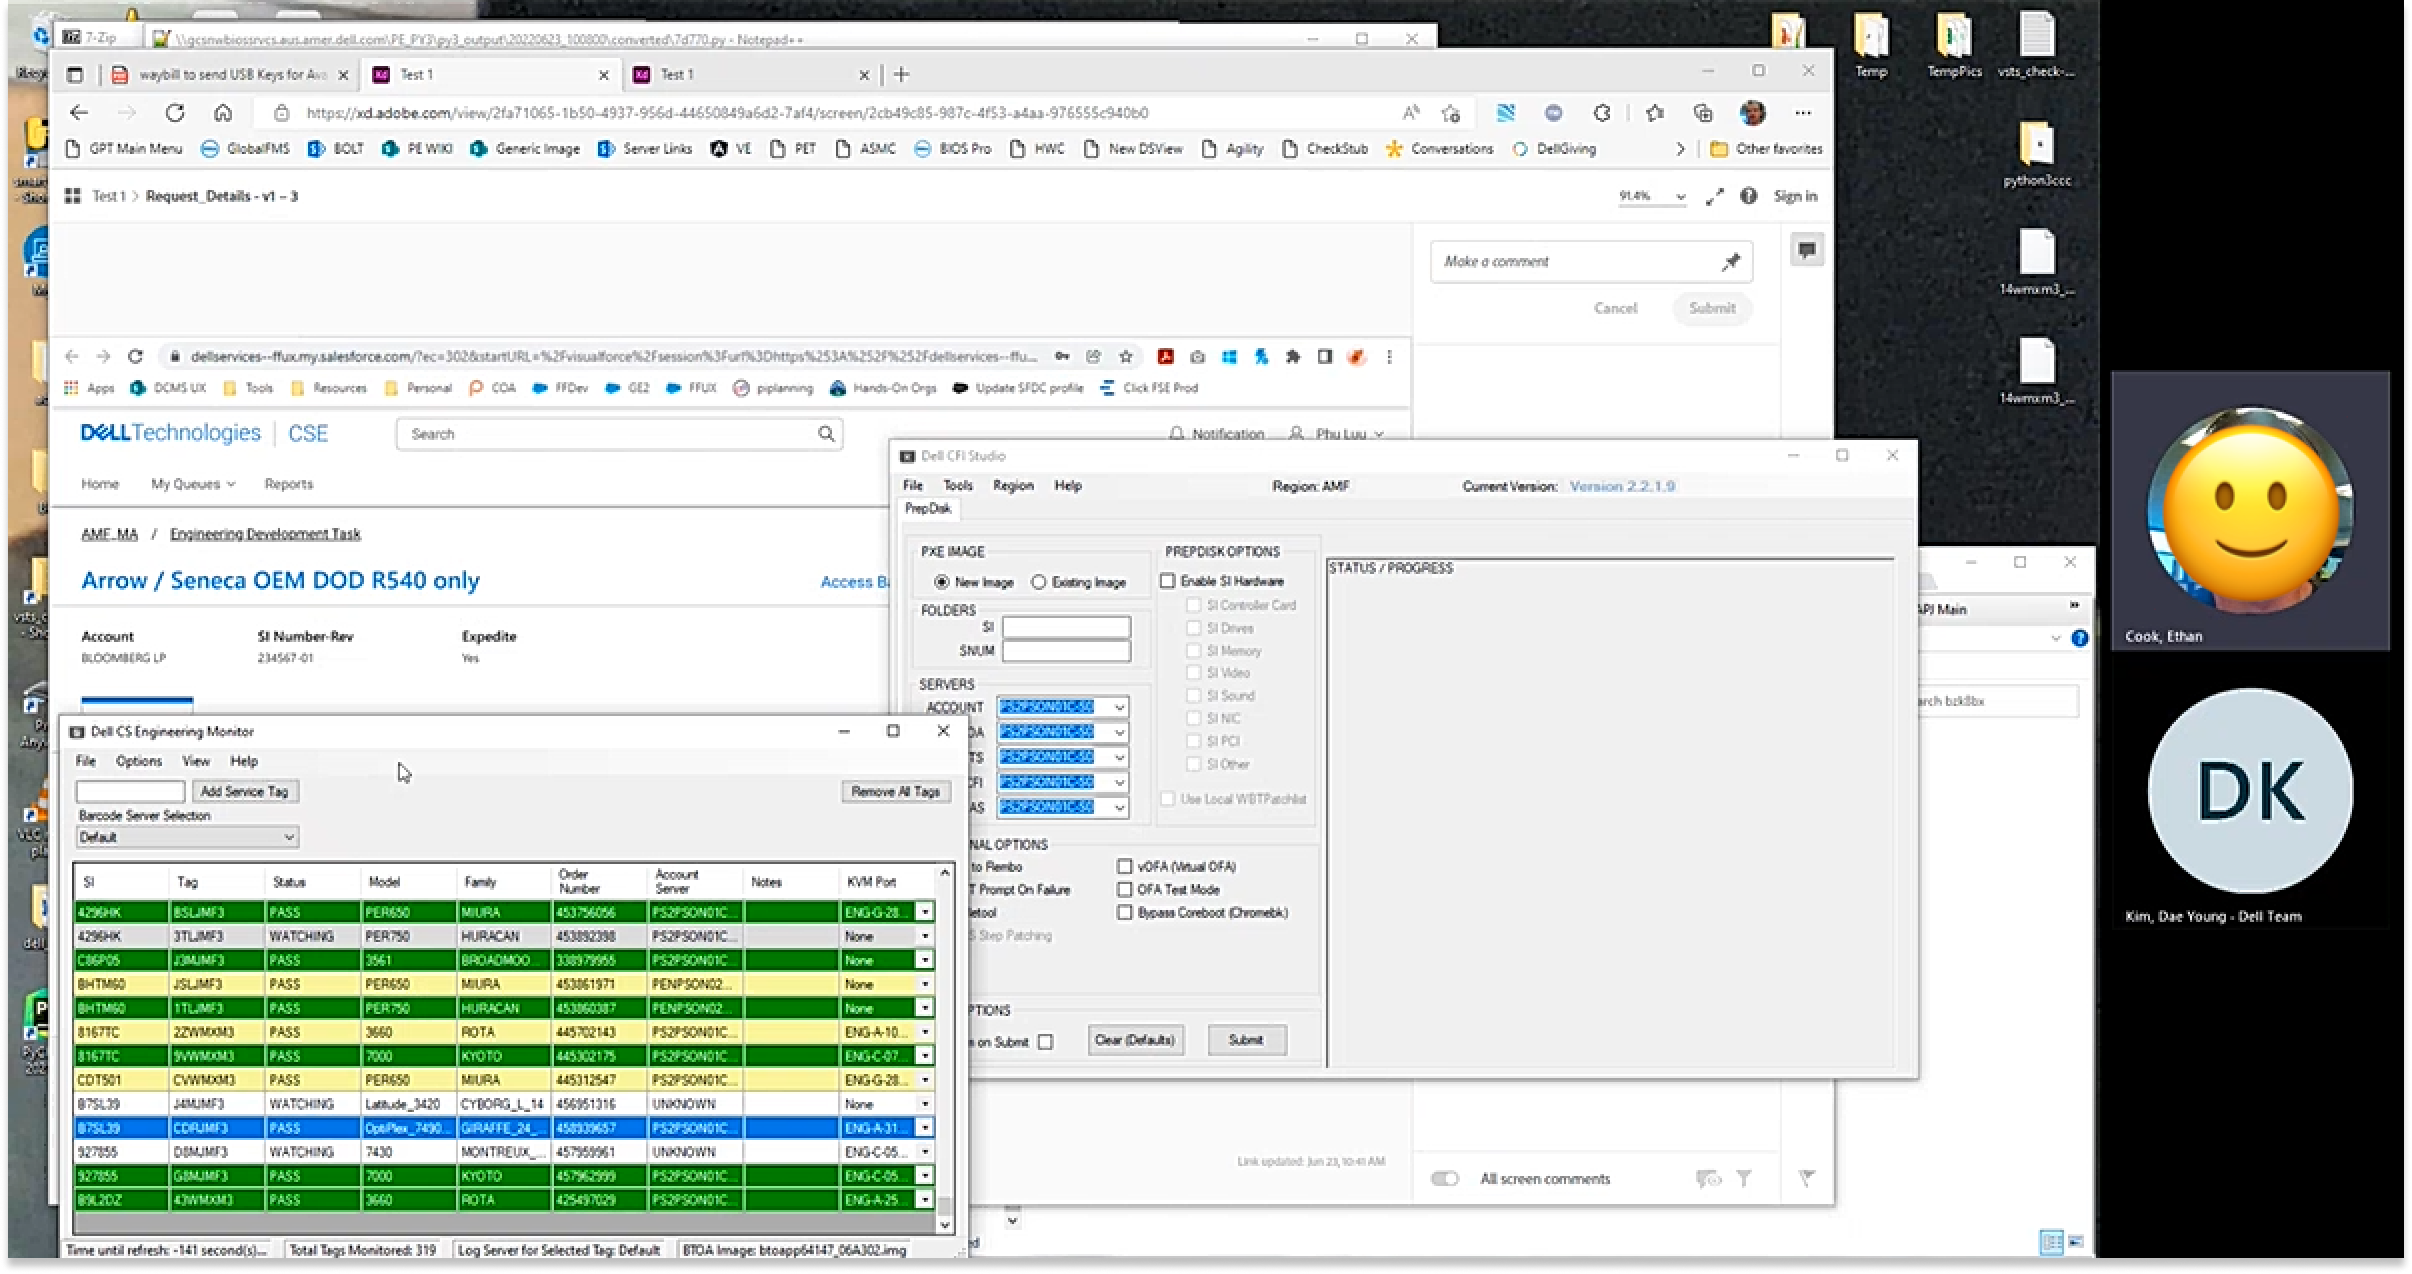
Task: Click the SI folder input field
Action: click(x=1066, y=627)
